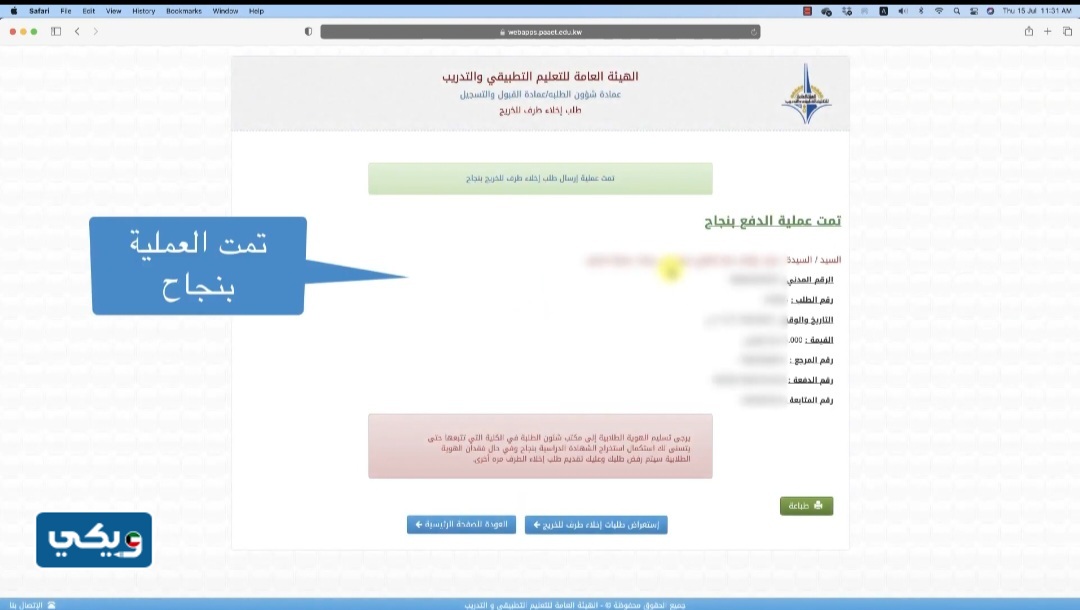The height and width of the screenshot is (610, 1080).
Task: Open the History menu
Action: click(143, 11)
